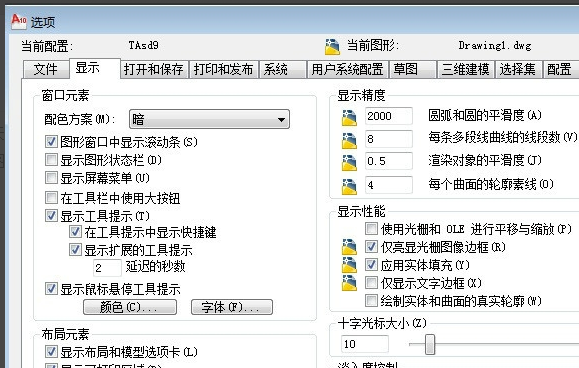Toggle 显示工具提示 checkbox
The image size is (579, 368).
(x=51, y=216)
